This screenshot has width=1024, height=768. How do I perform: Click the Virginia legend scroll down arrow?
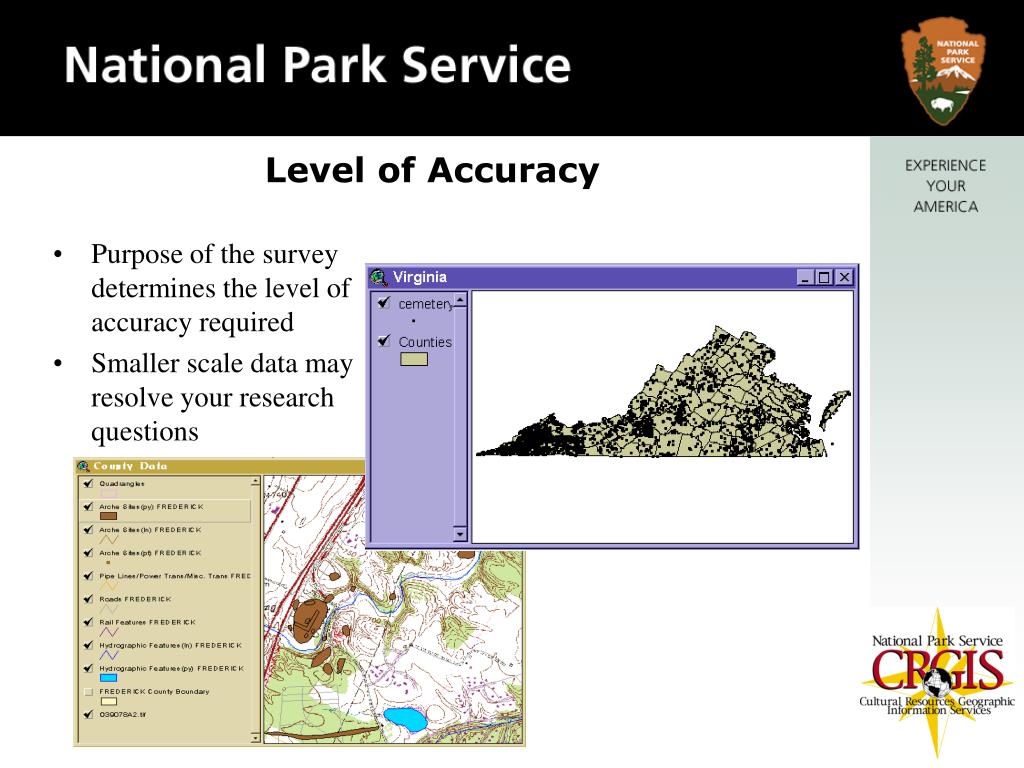pos(460,534)
